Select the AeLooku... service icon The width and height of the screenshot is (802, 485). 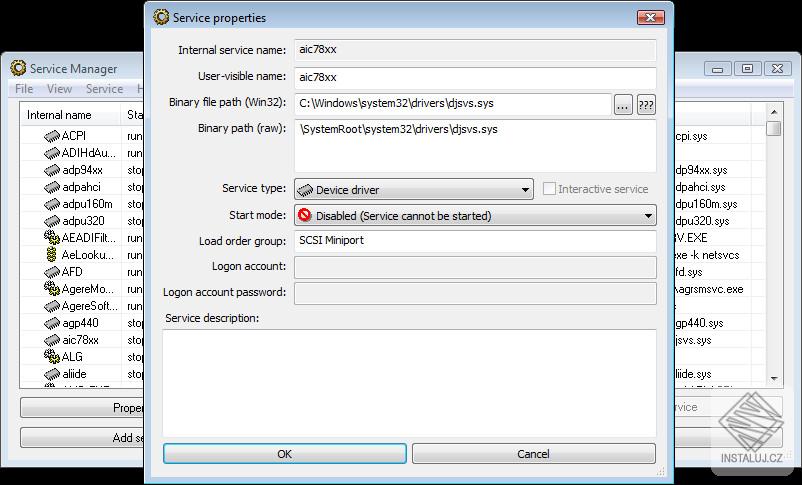coord(51,254)
